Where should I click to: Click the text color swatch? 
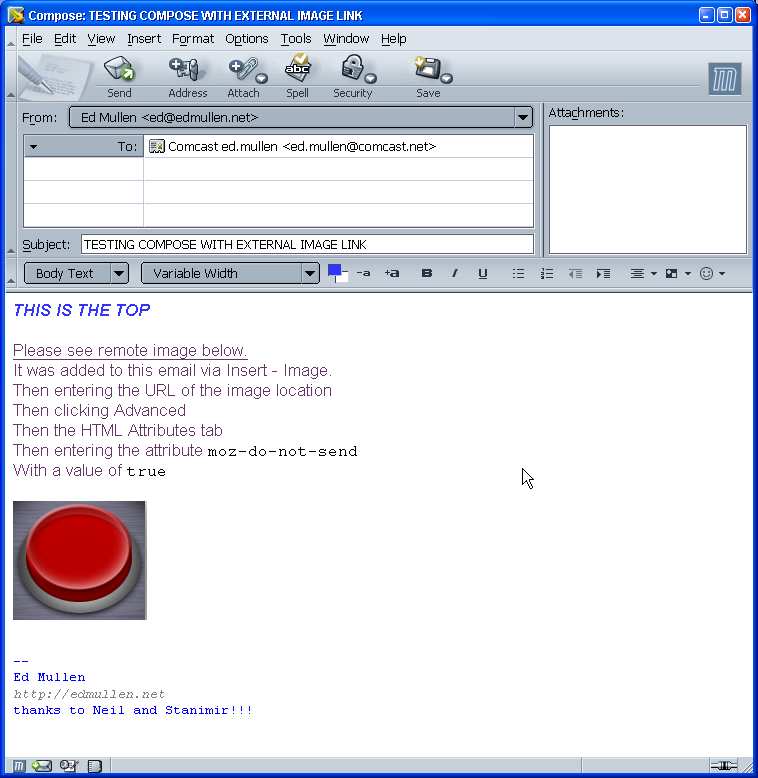click(335, 271)
